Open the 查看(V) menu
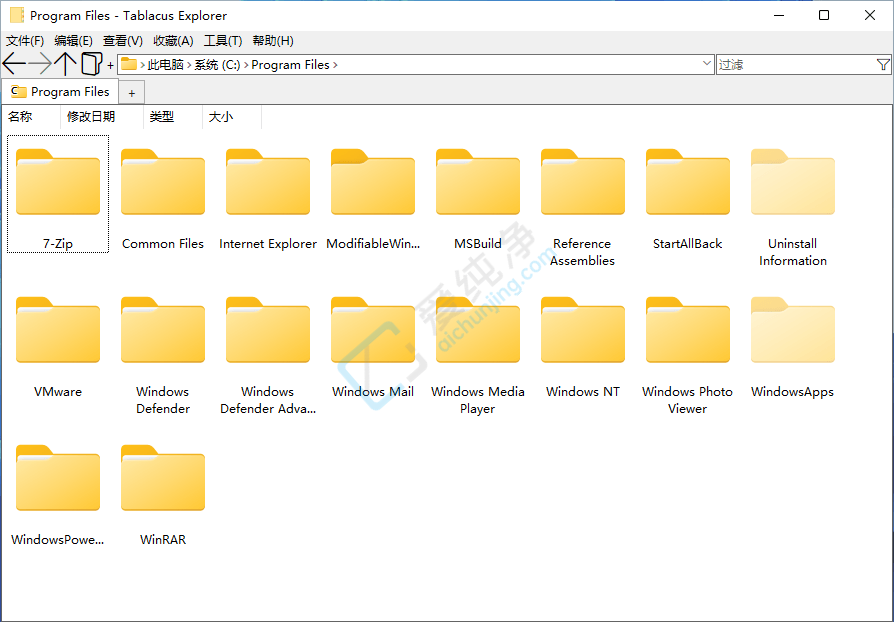The image size is (894, 622). pyautogui.click(x=123, y=41)
